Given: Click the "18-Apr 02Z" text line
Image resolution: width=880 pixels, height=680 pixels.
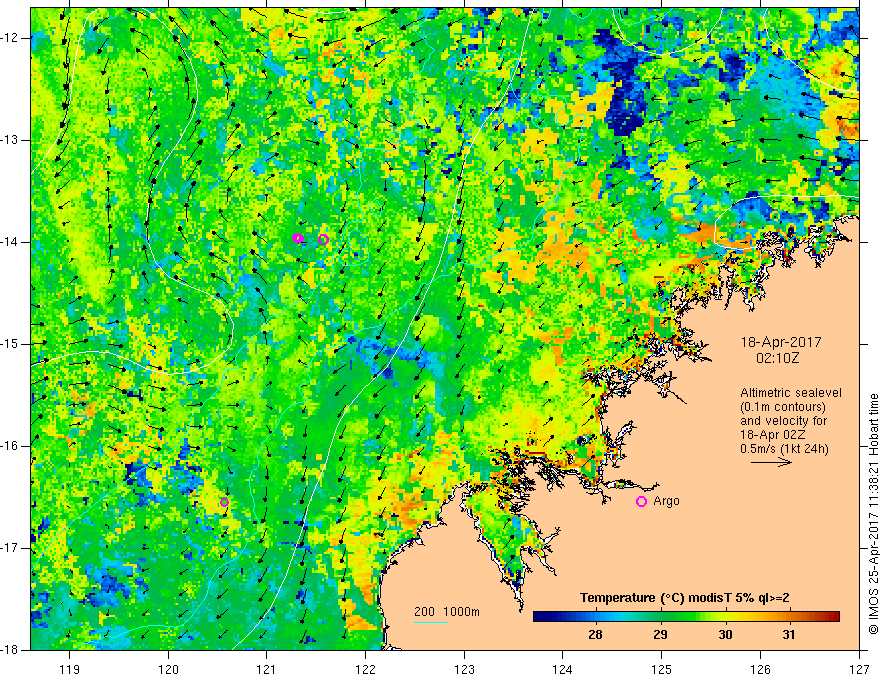Looking at the screenshot, I should pyautogui.click(x=775, y=435).
